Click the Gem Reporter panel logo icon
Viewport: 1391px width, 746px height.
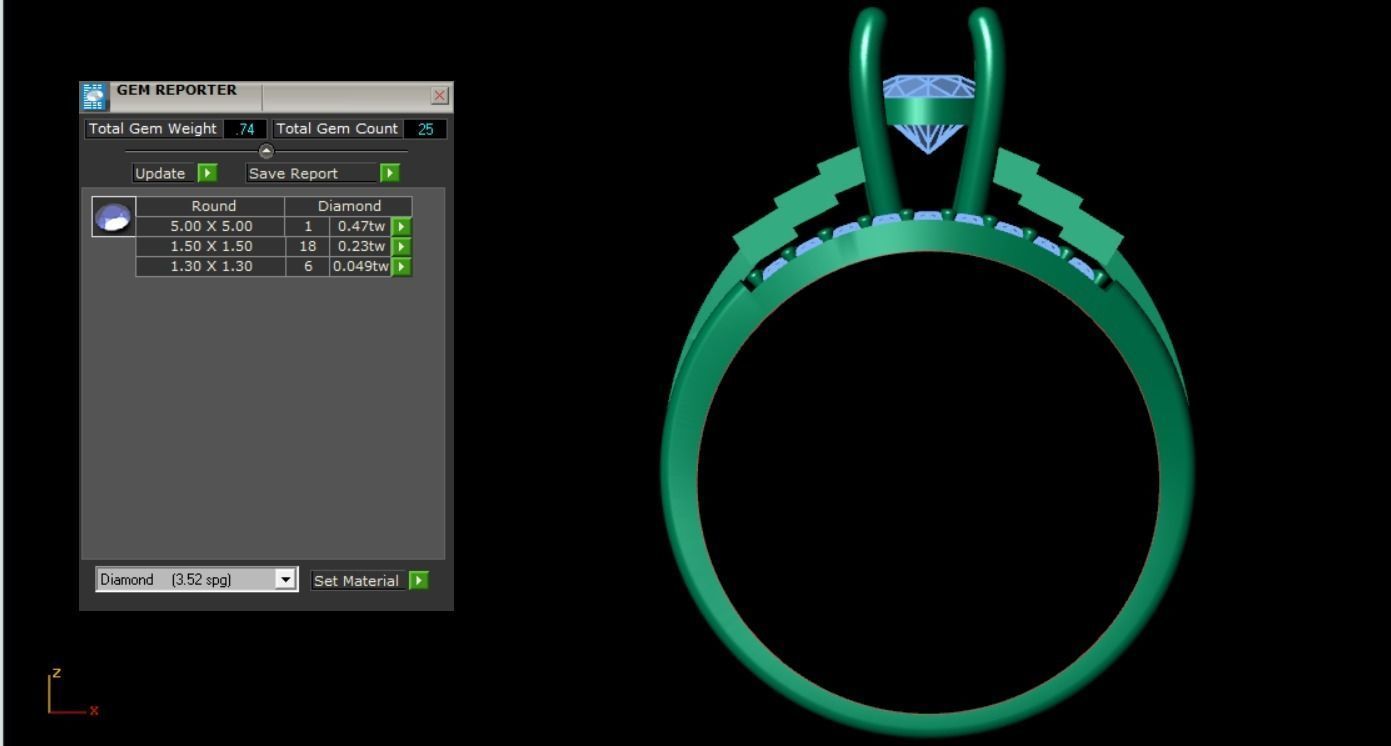pos(94,96)
